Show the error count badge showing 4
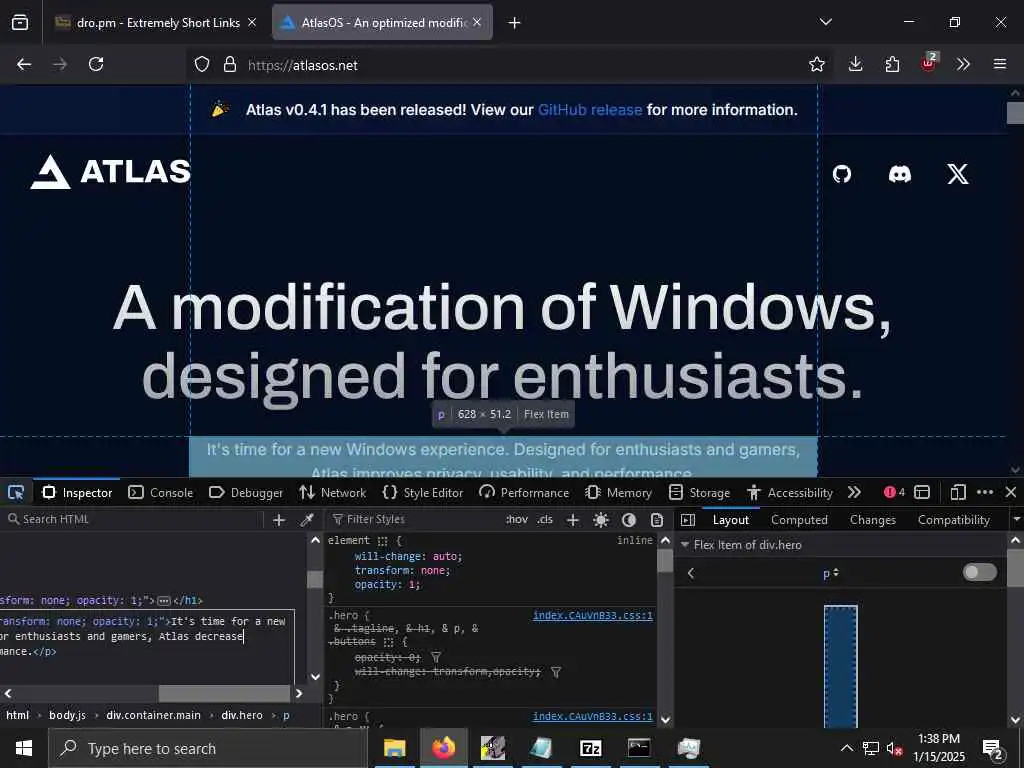This screenshot has height=768, width=1024. coord(894,492)
